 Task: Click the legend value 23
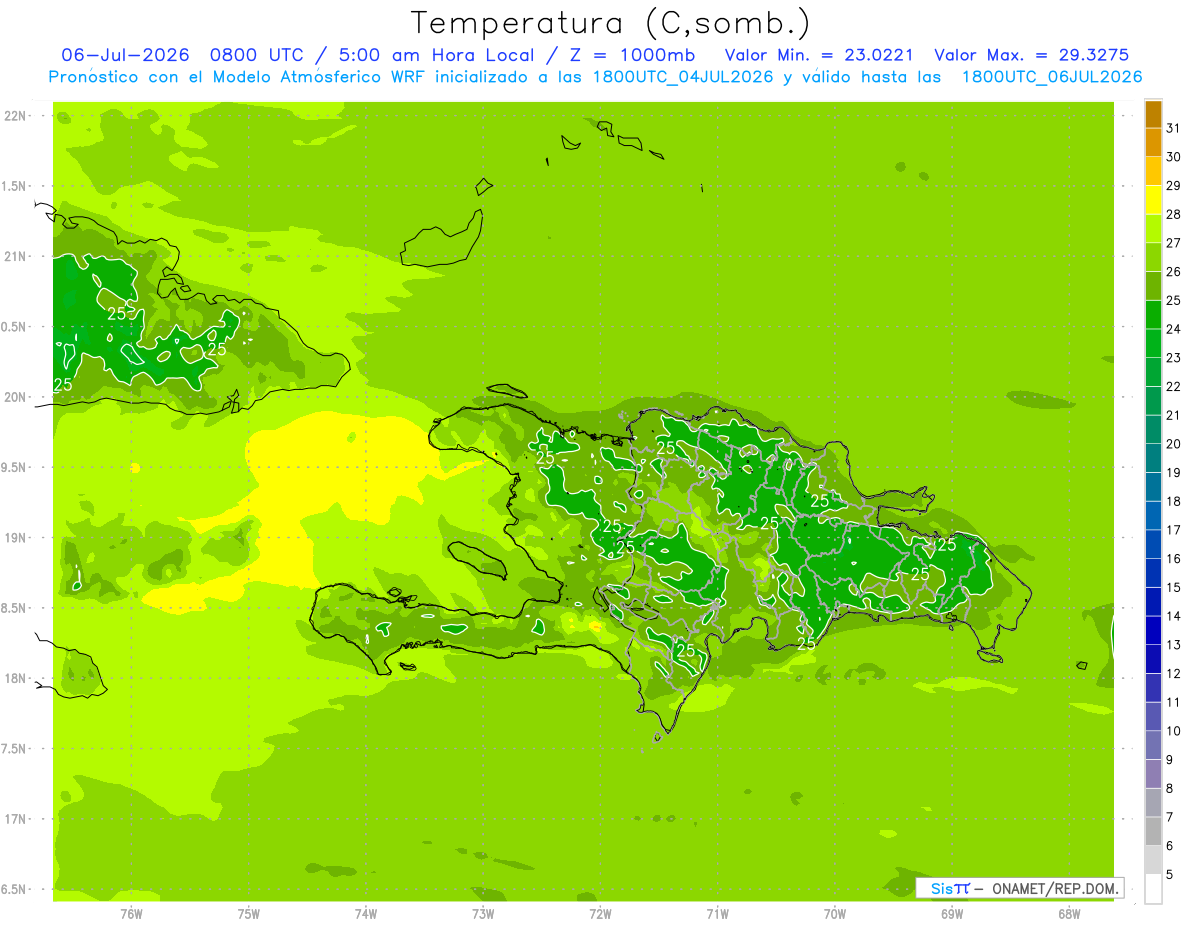pyautogui.click(x=1173, y=358)
